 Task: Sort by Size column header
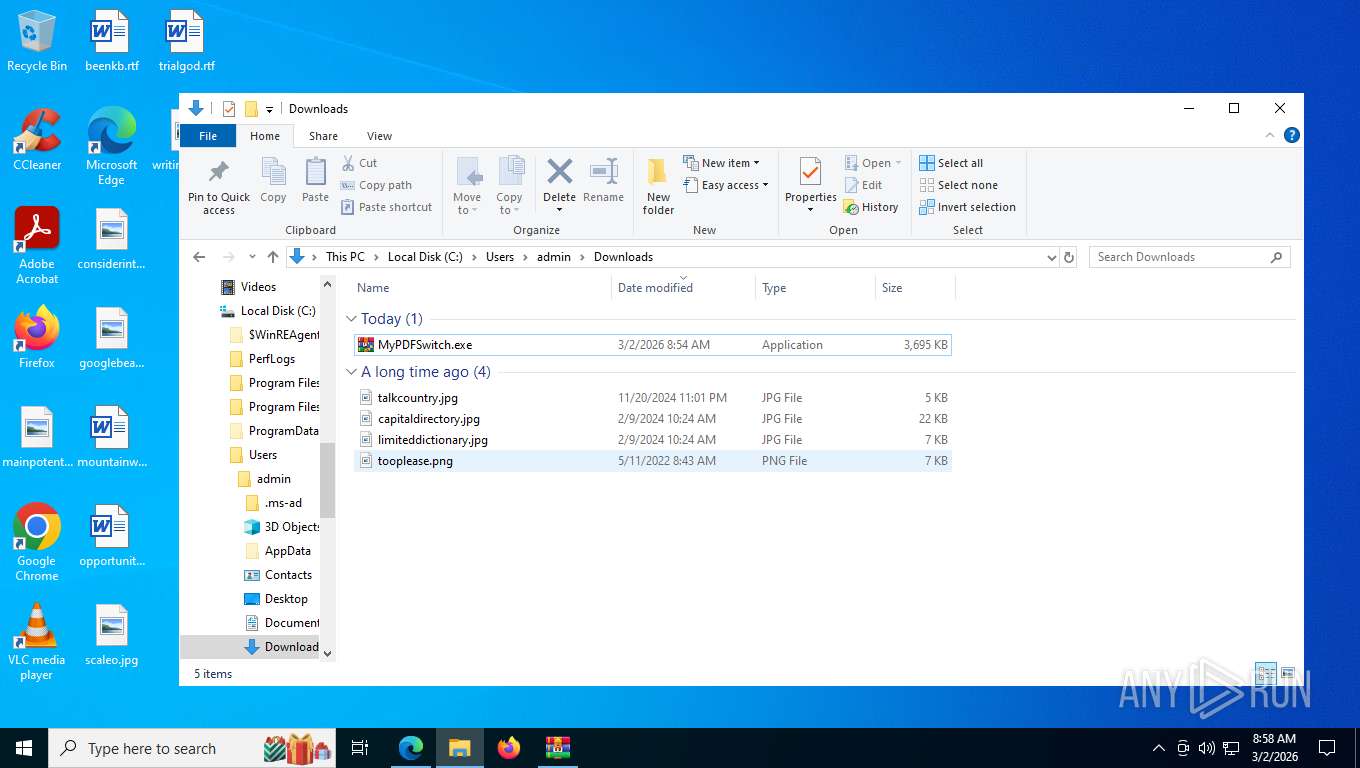coord(915,288)
